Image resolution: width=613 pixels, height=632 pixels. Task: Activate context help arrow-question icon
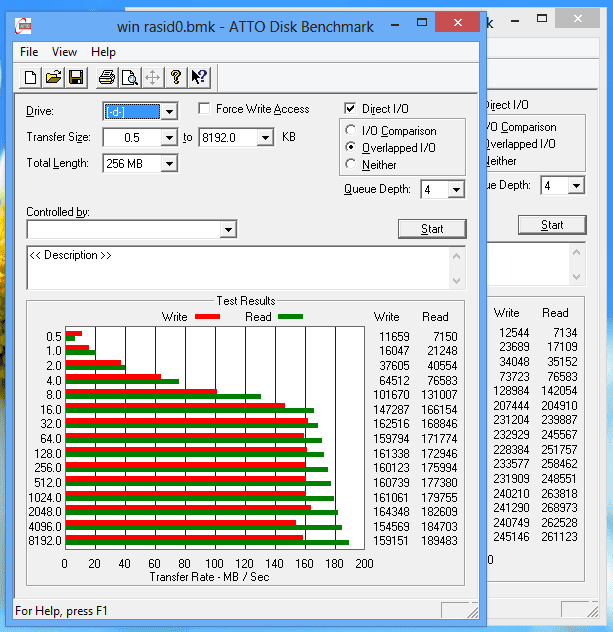(x=199, y=77)
